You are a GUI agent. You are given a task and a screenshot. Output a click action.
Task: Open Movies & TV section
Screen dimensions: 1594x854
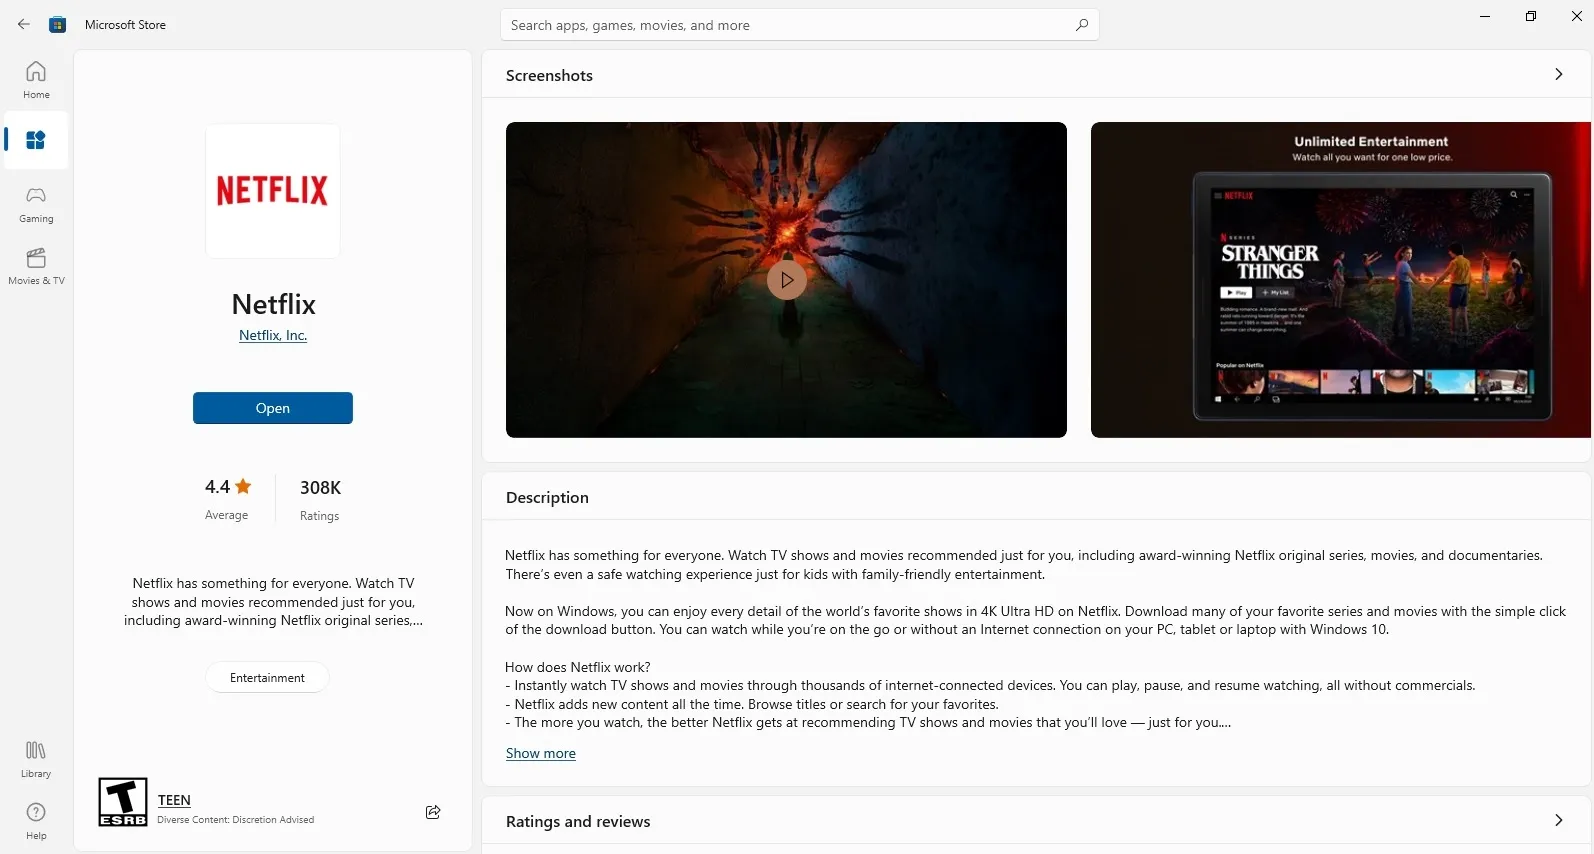tap(36, 265)
